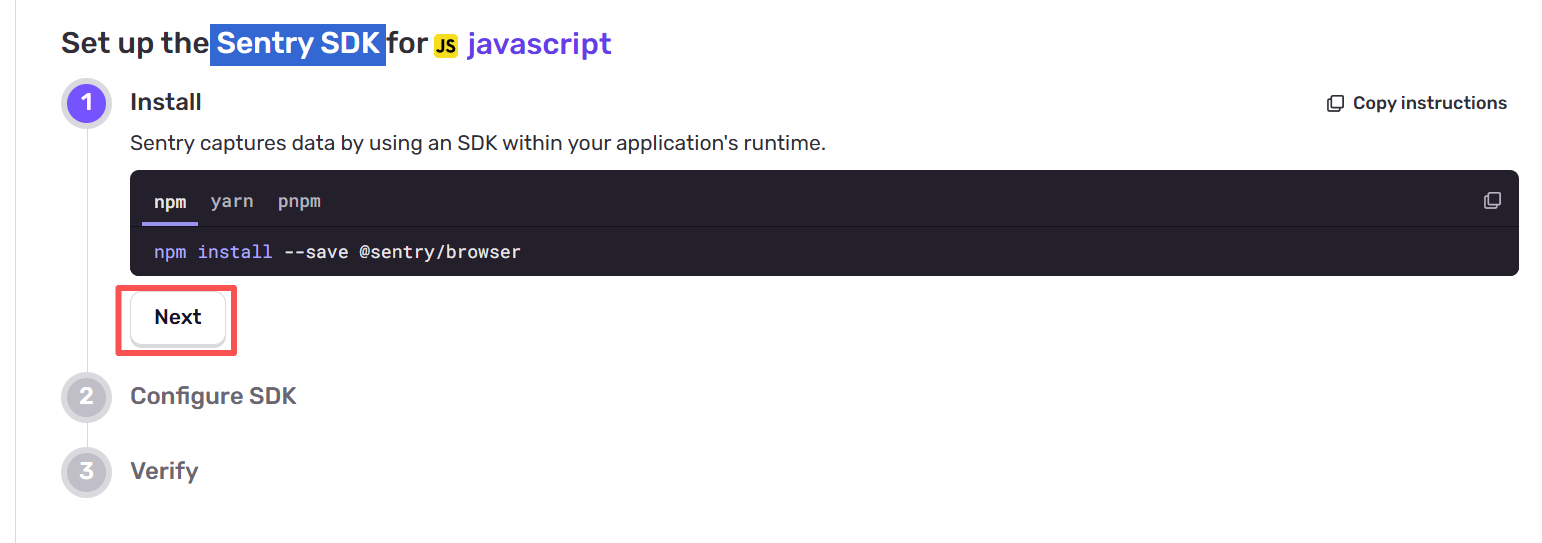The width and height of the screenshot is (1542, 543).
Task: Select the npm tab
Action: click(170, 201)
